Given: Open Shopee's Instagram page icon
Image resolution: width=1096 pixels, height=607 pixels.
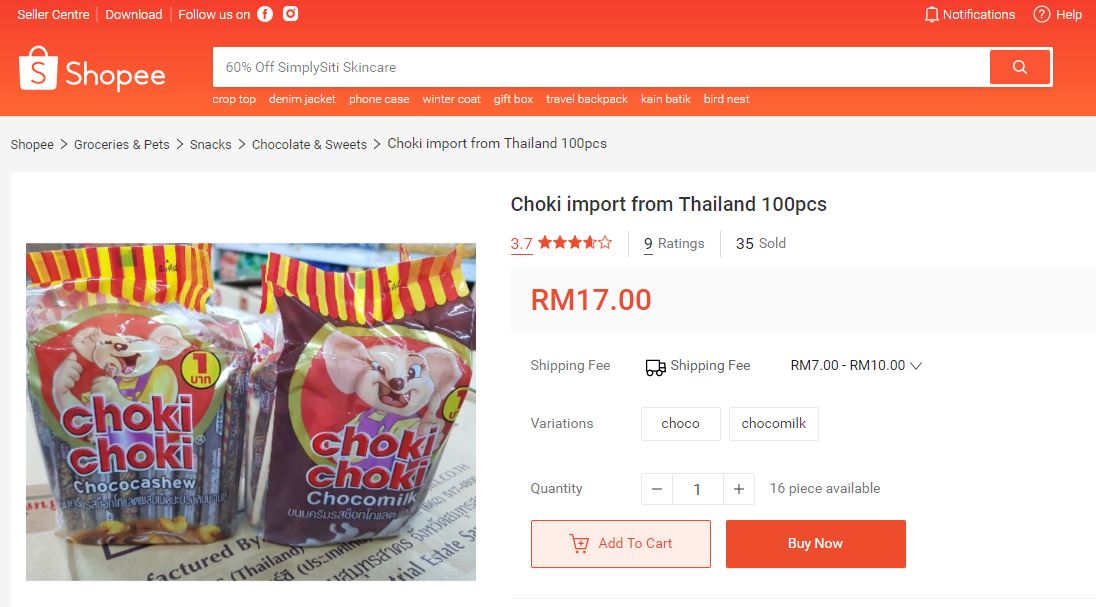Looking at the screenshot, I should tap(290, 13).
